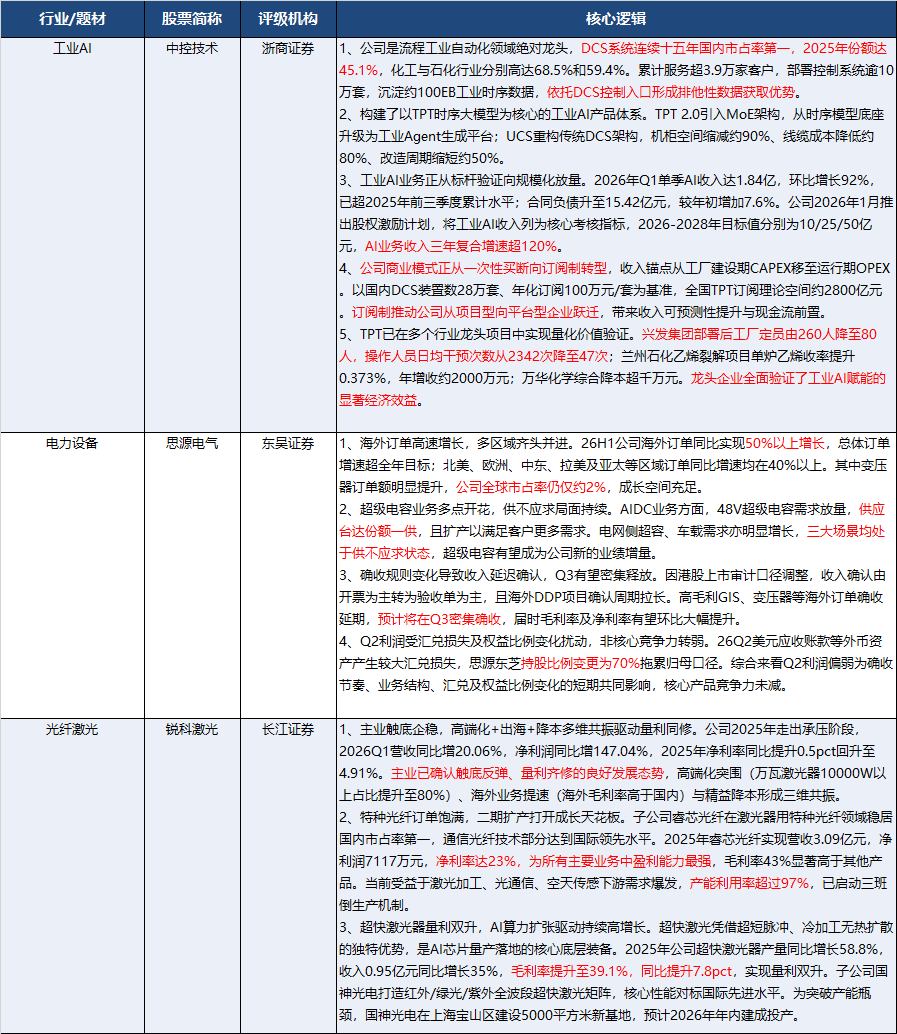Click red text 持股比例变更为70%

[580, 663]
